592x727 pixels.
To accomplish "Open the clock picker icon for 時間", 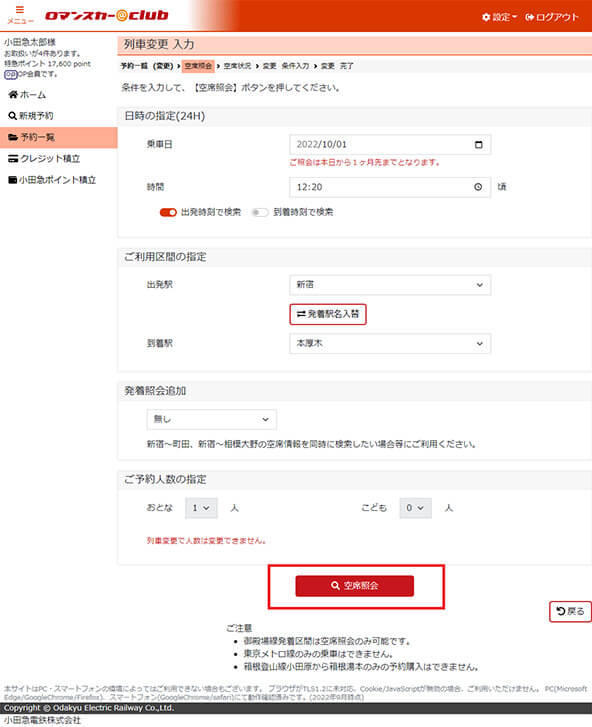I will (478, 187).
